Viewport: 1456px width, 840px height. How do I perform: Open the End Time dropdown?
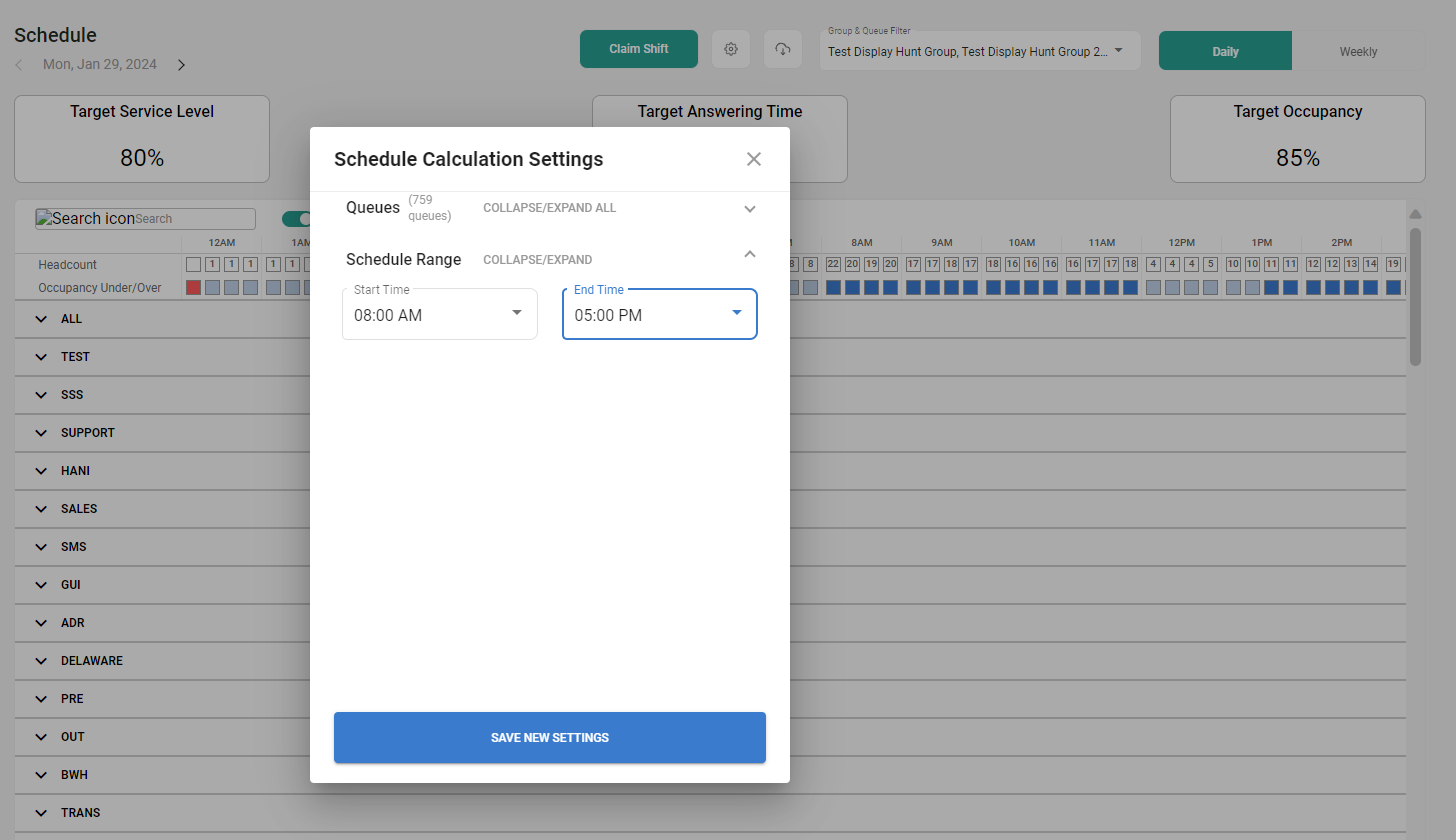[660, 314]
